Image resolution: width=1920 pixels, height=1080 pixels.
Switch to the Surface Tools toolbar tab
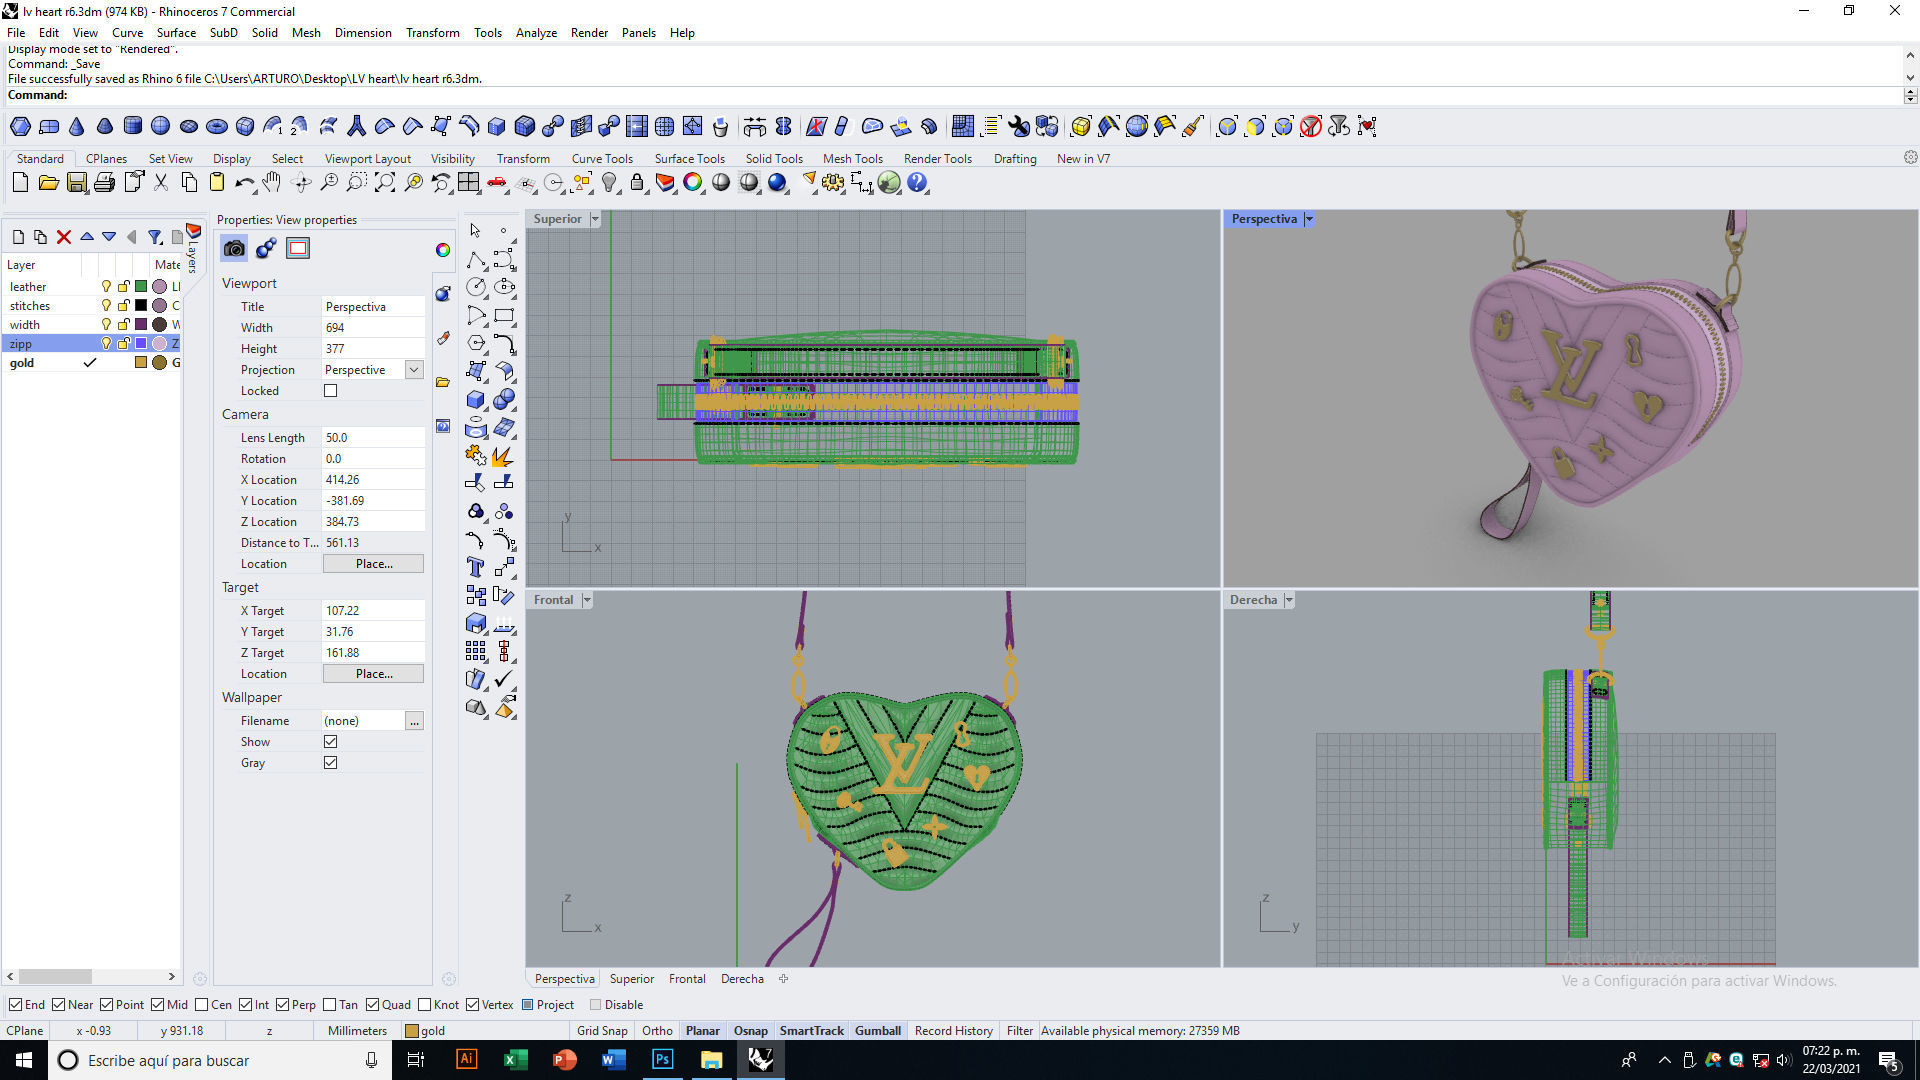point(690,159)
